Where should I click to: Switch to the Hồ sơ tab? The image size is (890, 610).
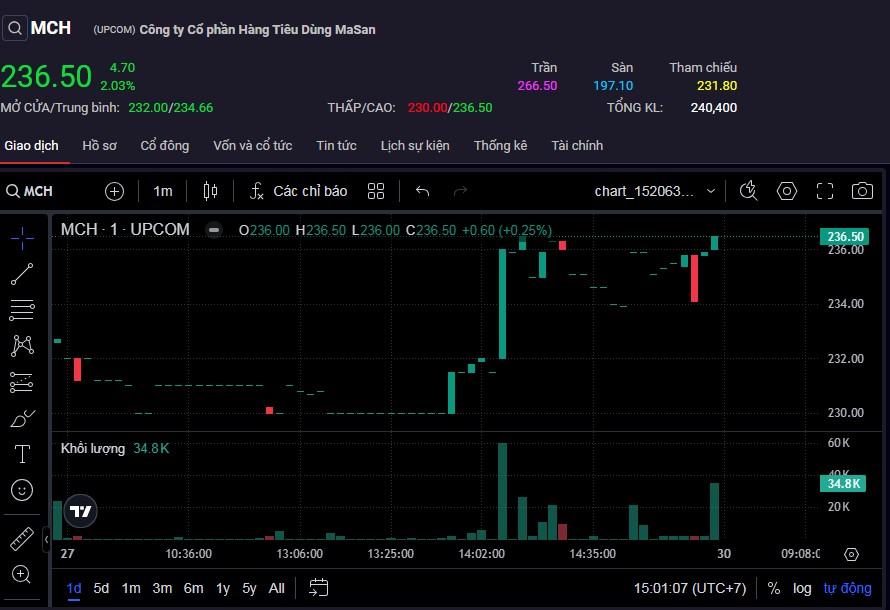click(99, 146)
